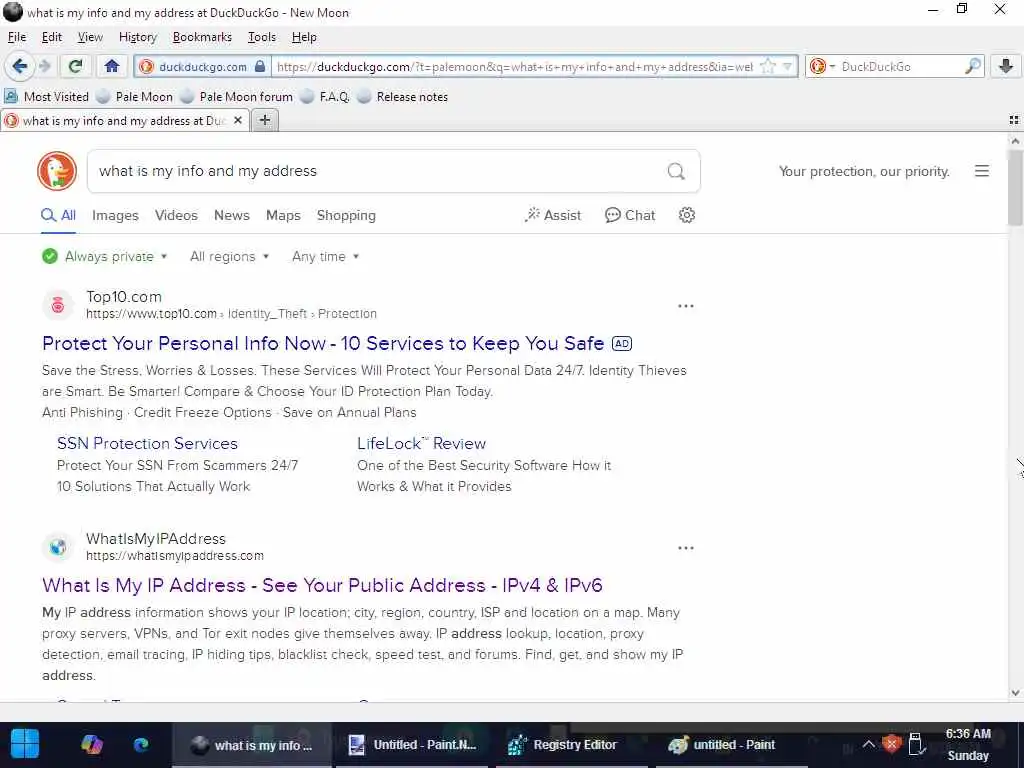Close the DuckDuckGo search tab
This screenshot has height=768, width=1024.
coord(238,120)
